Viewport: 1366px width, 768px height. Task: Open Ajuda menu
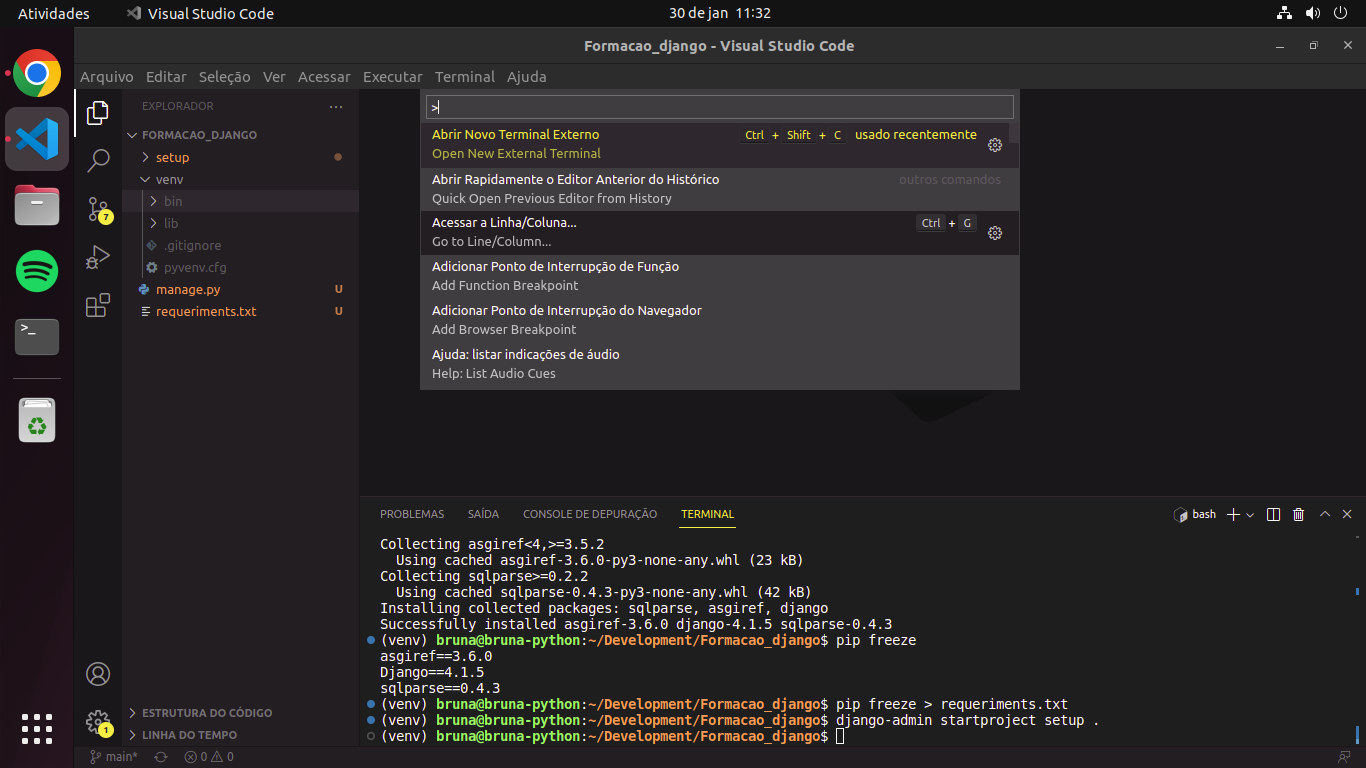pyautogui.click(x=527, y=77)
